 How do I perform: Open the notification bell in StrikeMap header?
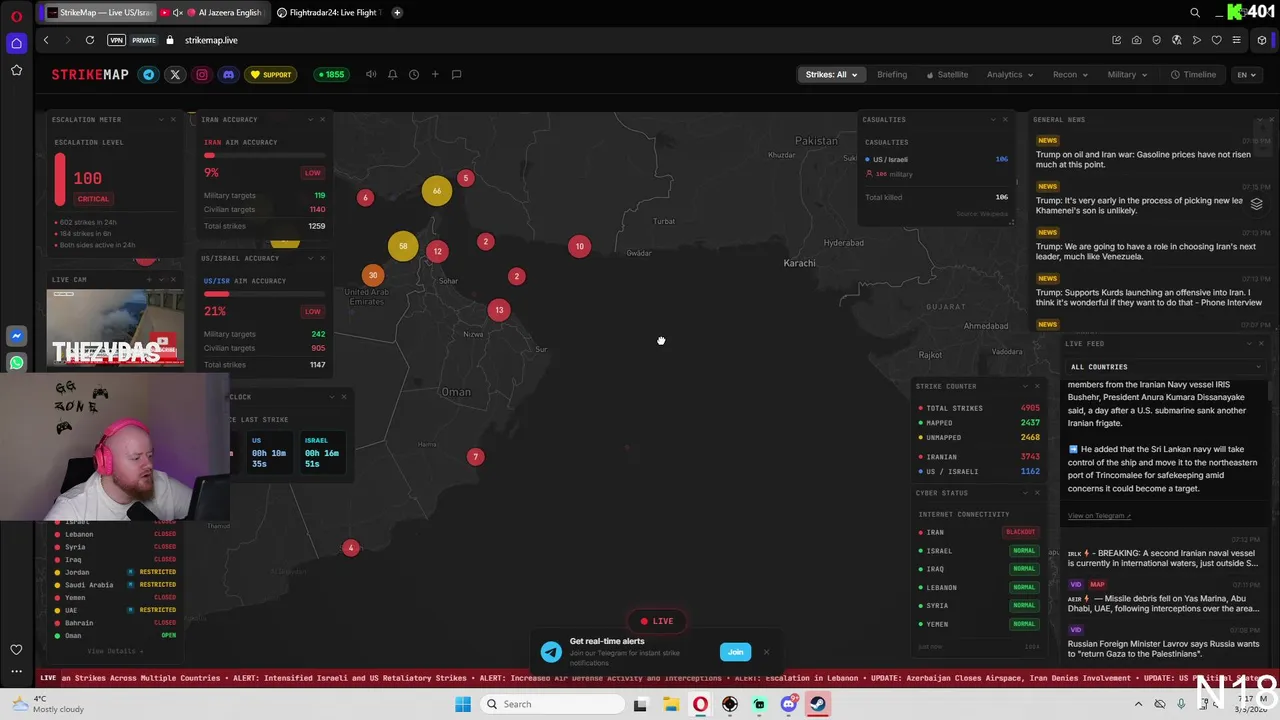pyautogui.click(x=392, y=74)
